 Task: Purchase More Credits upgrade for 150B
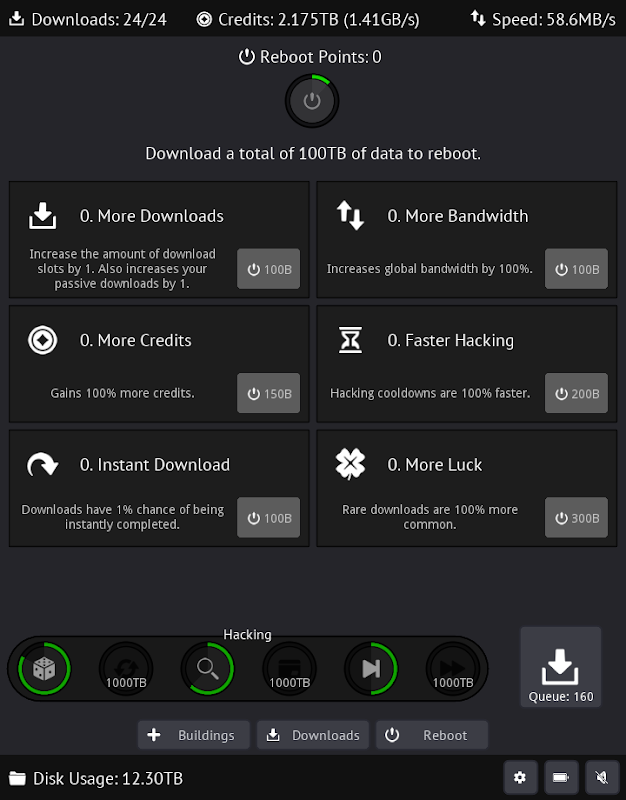pyautogui.click(x=268, y=393)
